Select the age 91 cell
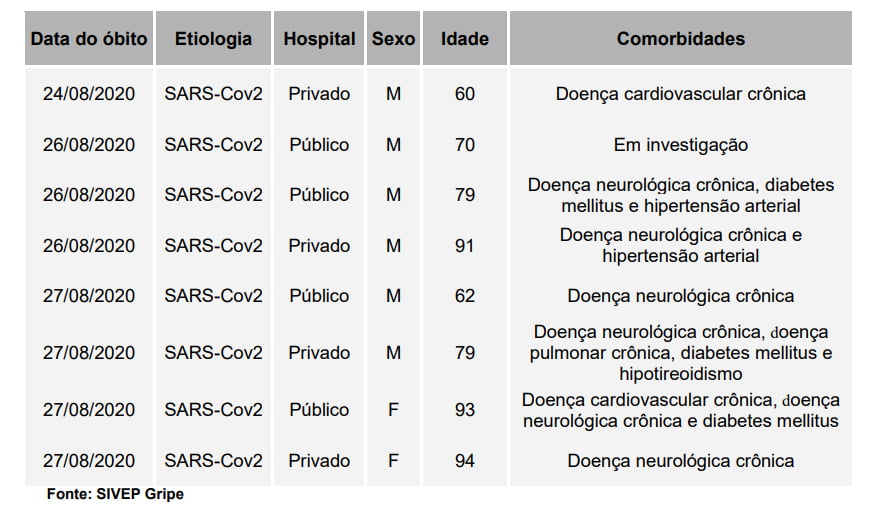 pos(465,246)
